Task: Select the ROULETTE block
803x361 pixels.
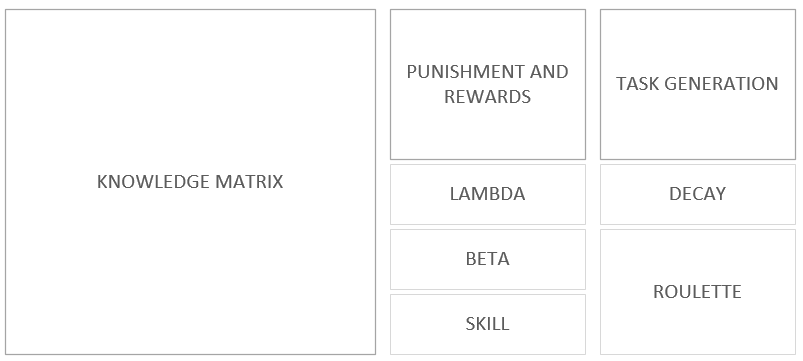Action: (x=698, y=292)
